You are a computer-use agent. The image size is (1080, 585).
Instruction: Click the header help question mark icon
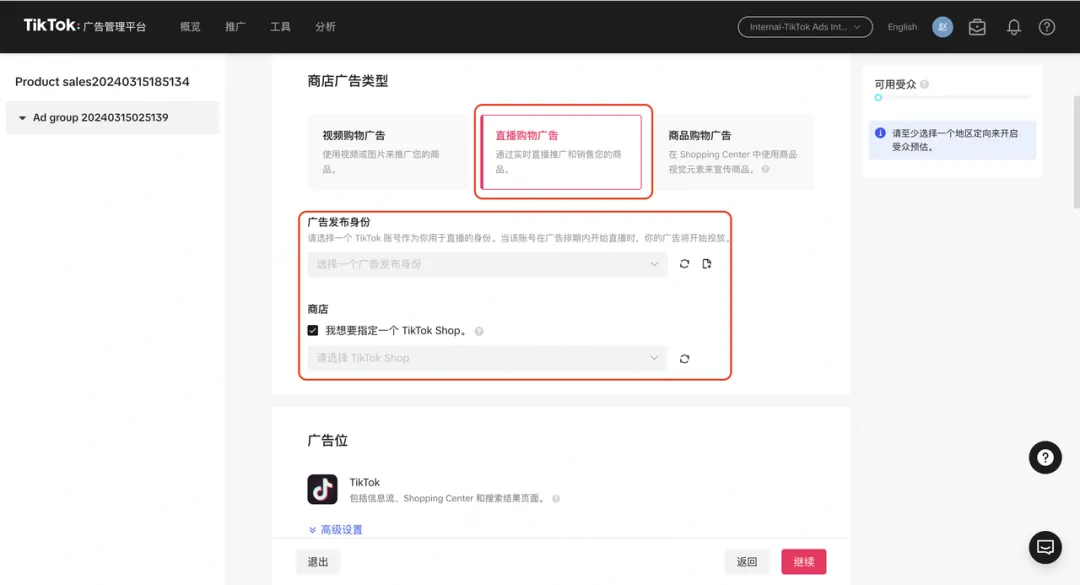pyautogui.click(x=1046, y=27)
